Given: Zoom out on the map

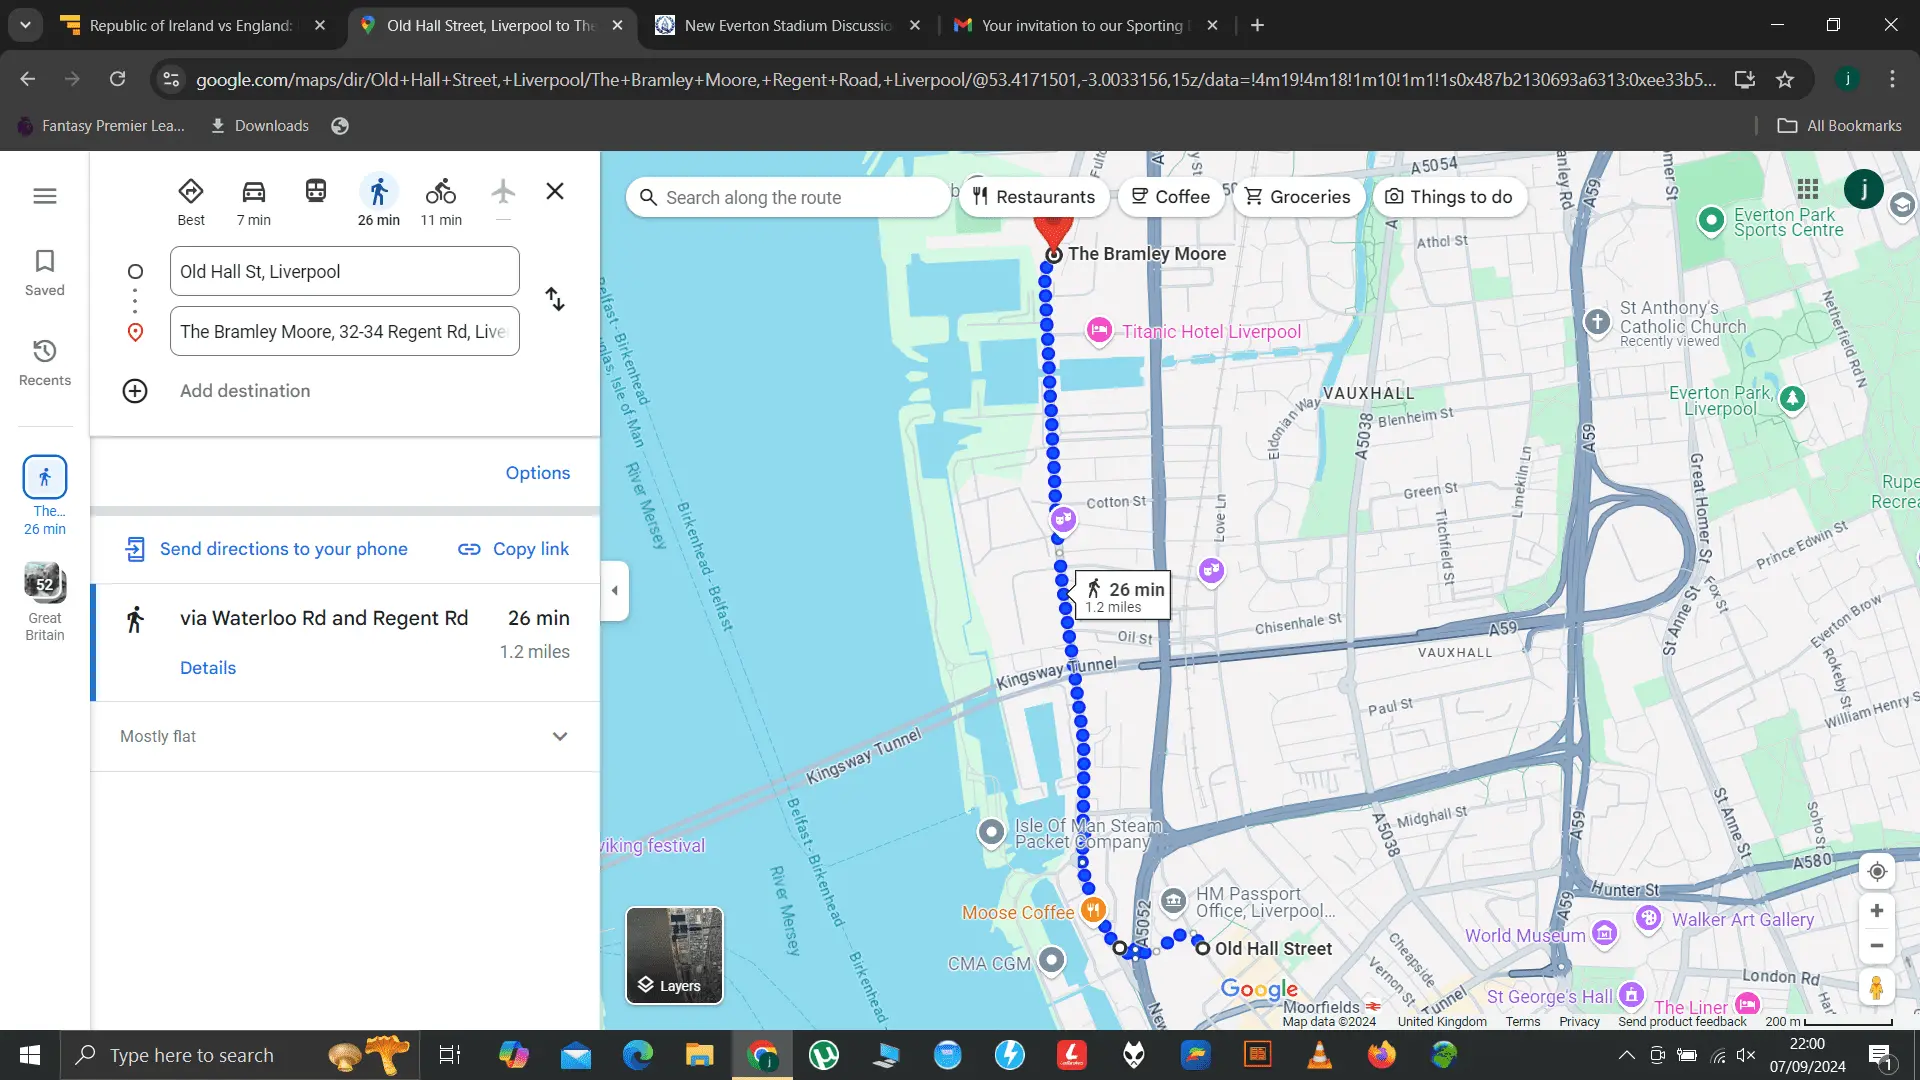Looking at the screenshot, I should tap(1877, 946).
